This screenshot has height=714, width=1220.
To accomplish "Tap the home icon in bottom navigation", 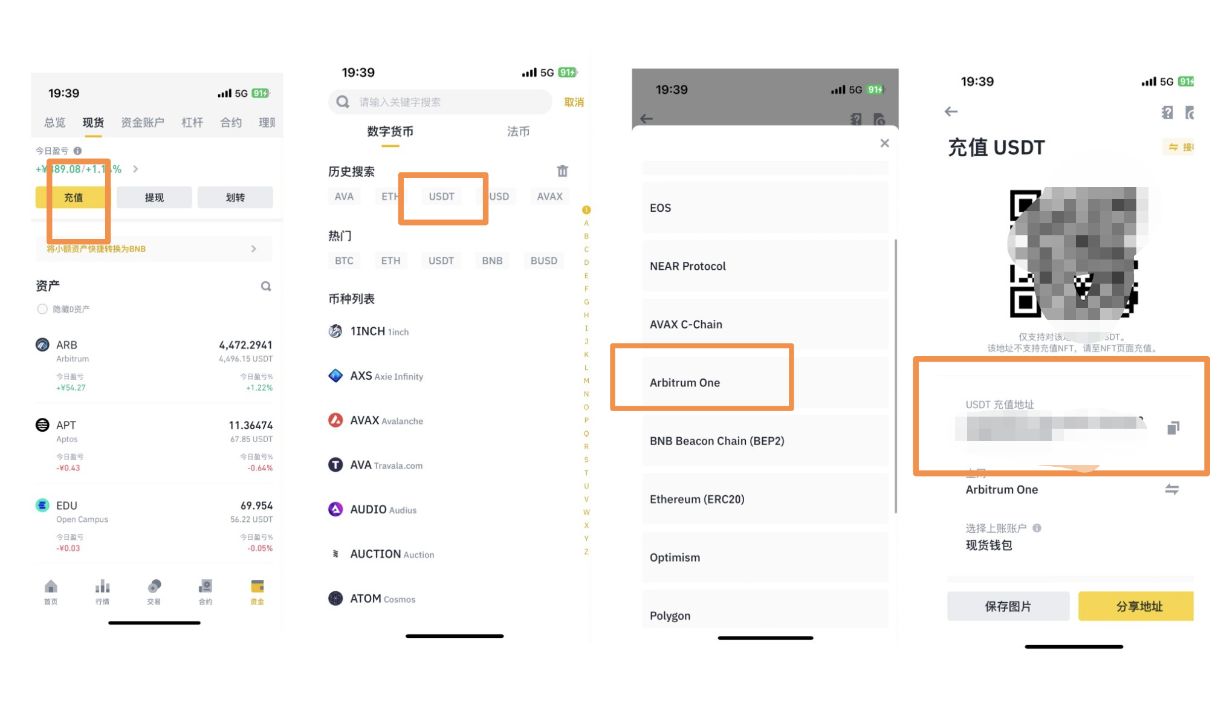I will click(x=51, y=590).
